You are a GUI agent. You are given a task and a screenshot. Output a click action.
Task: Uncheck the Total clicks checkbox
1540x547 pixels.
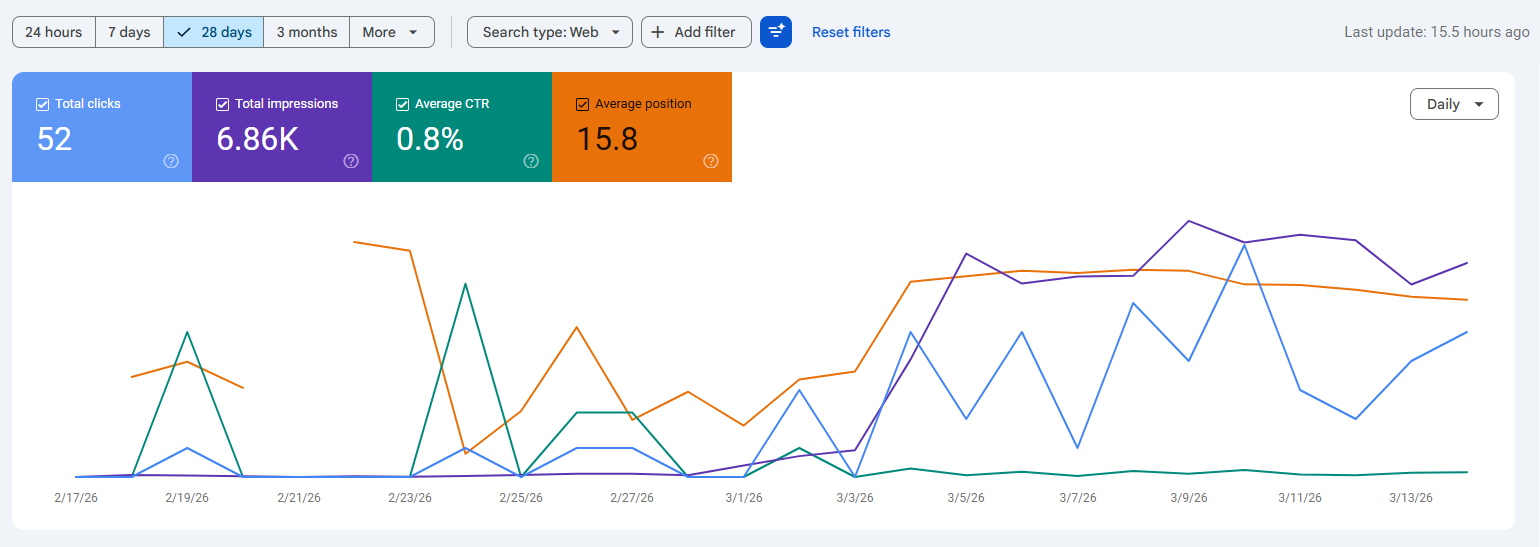click(x=43, y=104)
